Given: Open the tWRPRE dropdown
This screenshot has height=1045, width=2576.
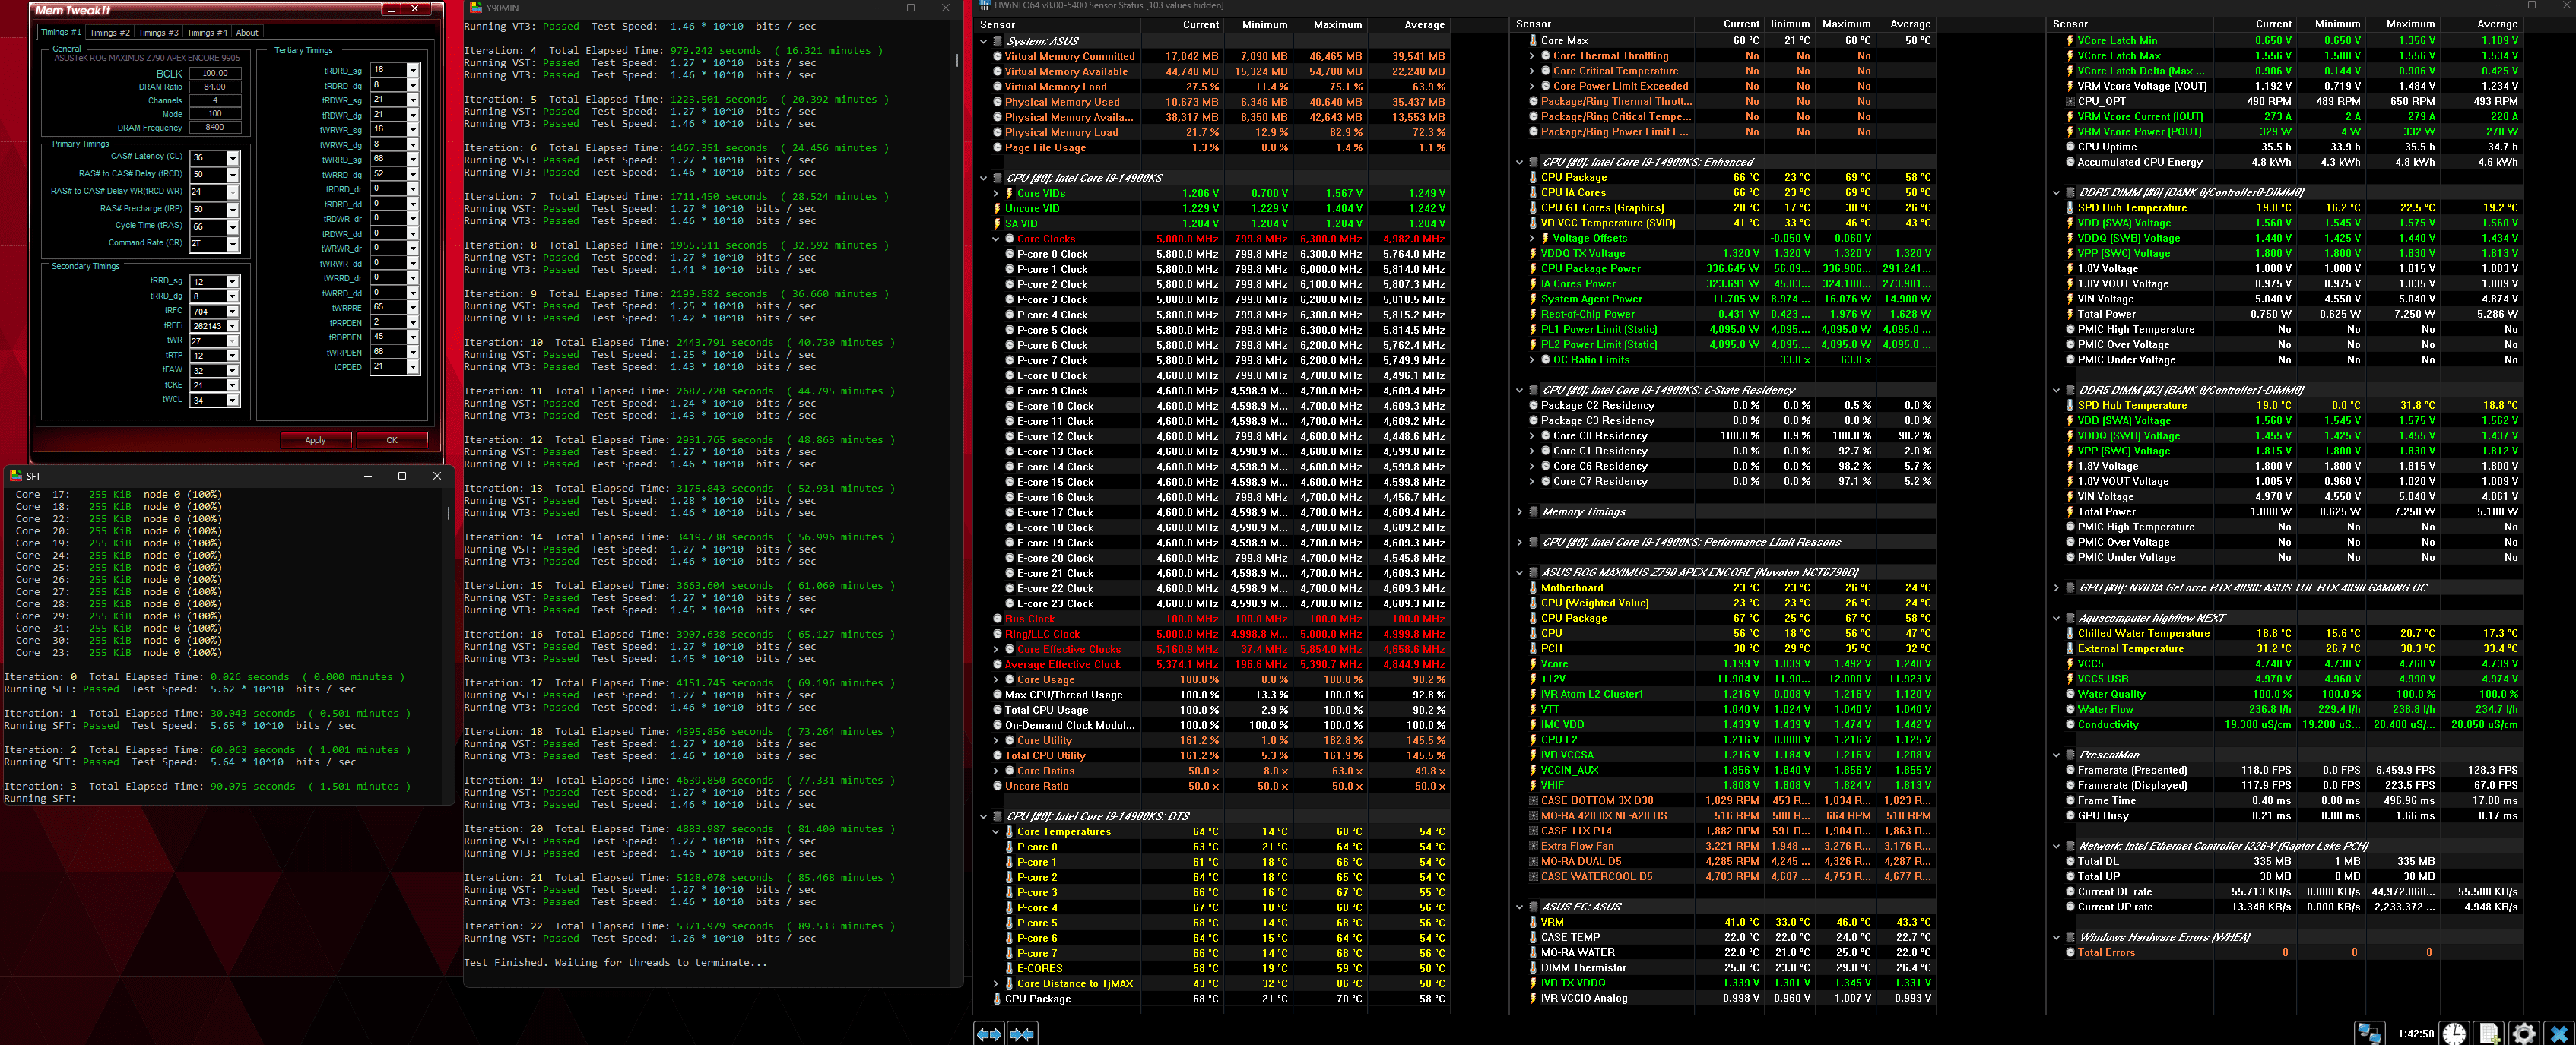Looking at the screenshot, I should click(412, 308).
